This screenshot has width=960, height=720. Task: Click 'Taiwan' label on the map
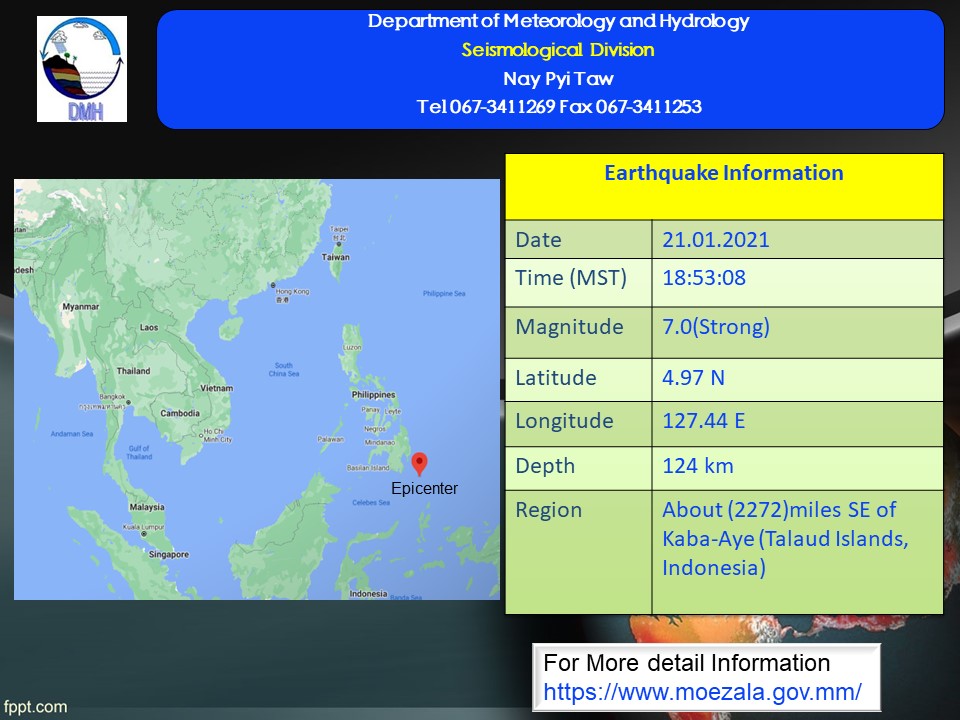coord(336,257)
